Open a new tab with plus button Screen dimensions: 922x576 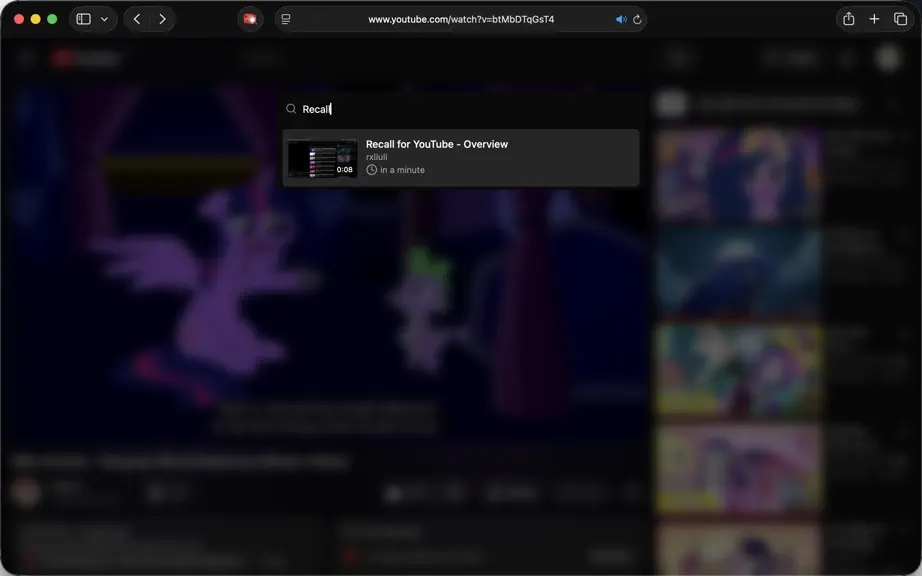pos(874,19)
